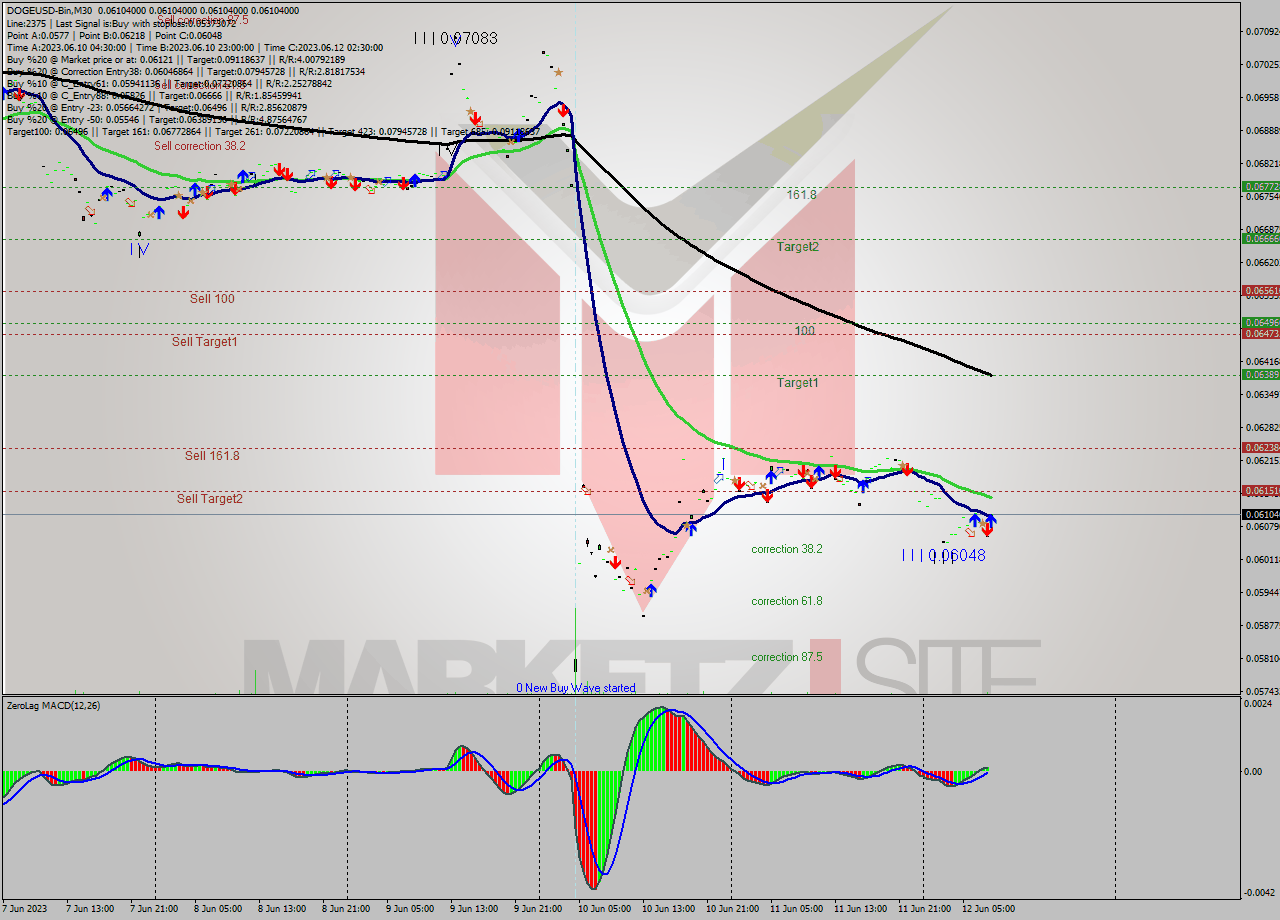The image size is (1280, 920).
Task: Click the '7 Jun 2023' date label
Action: pos(24,909)
